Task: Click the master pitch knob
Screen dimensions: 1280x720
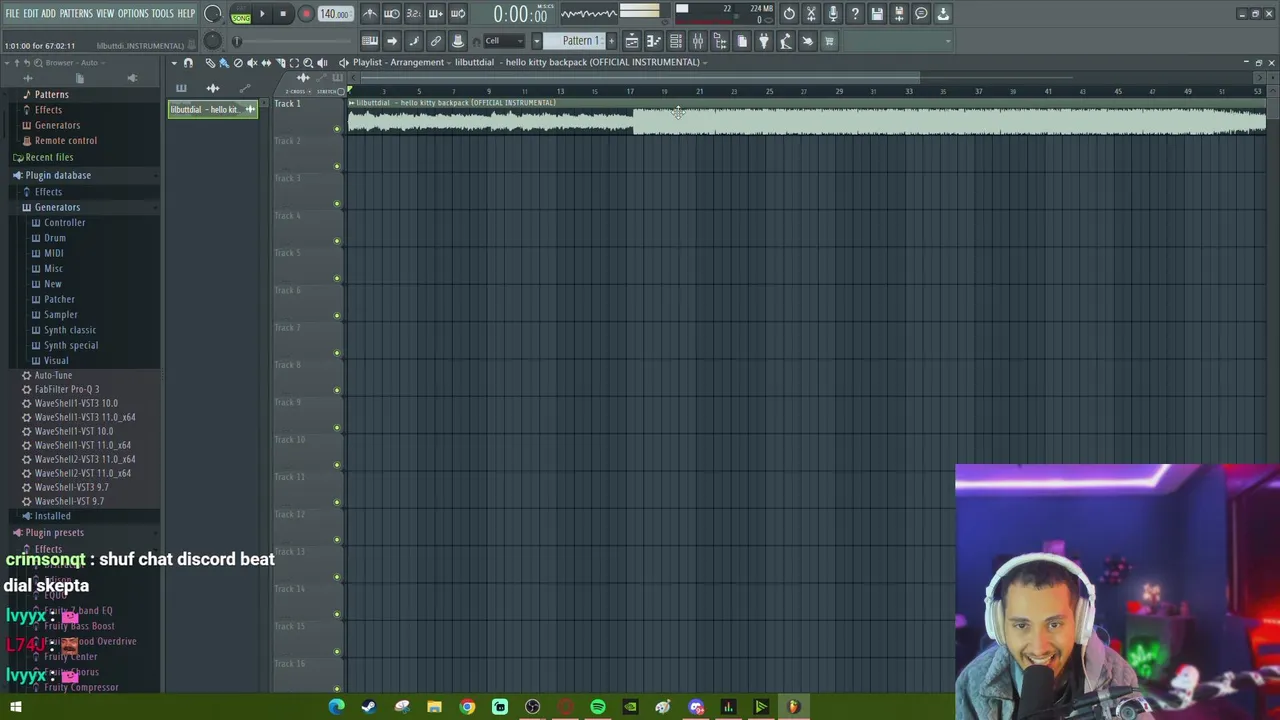Action: tap(213, 41)
